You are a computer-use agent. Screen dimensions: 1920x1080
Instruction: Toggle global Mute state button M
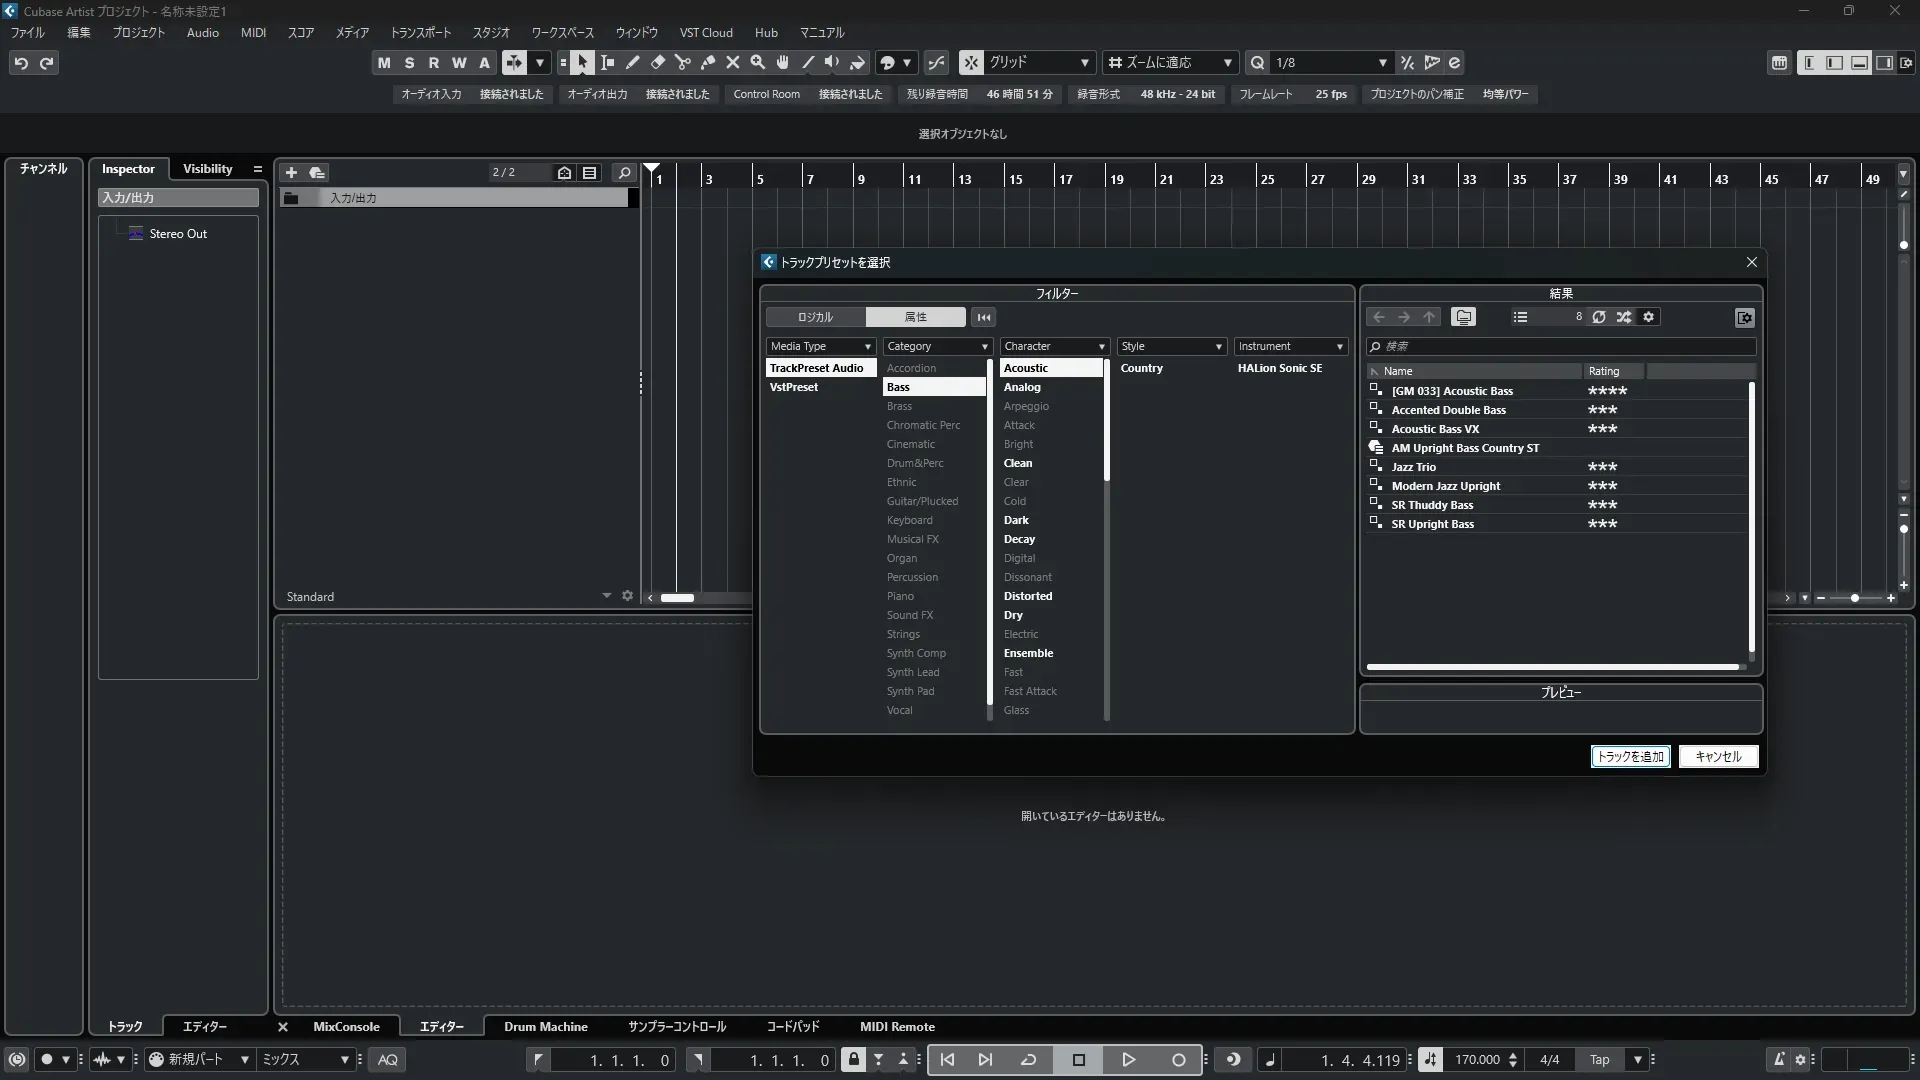(384, 63)
